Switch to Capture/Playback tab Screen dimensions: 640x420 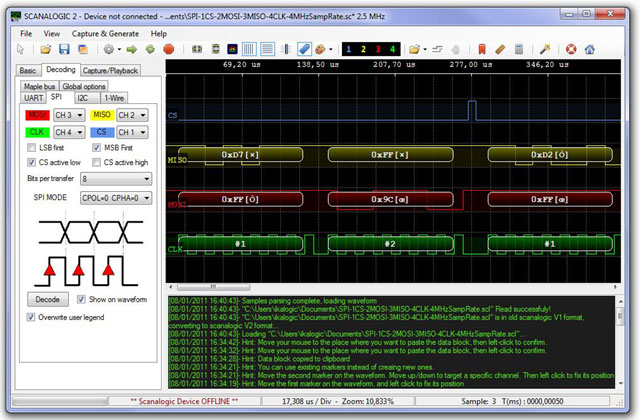(x=110, y=71)
